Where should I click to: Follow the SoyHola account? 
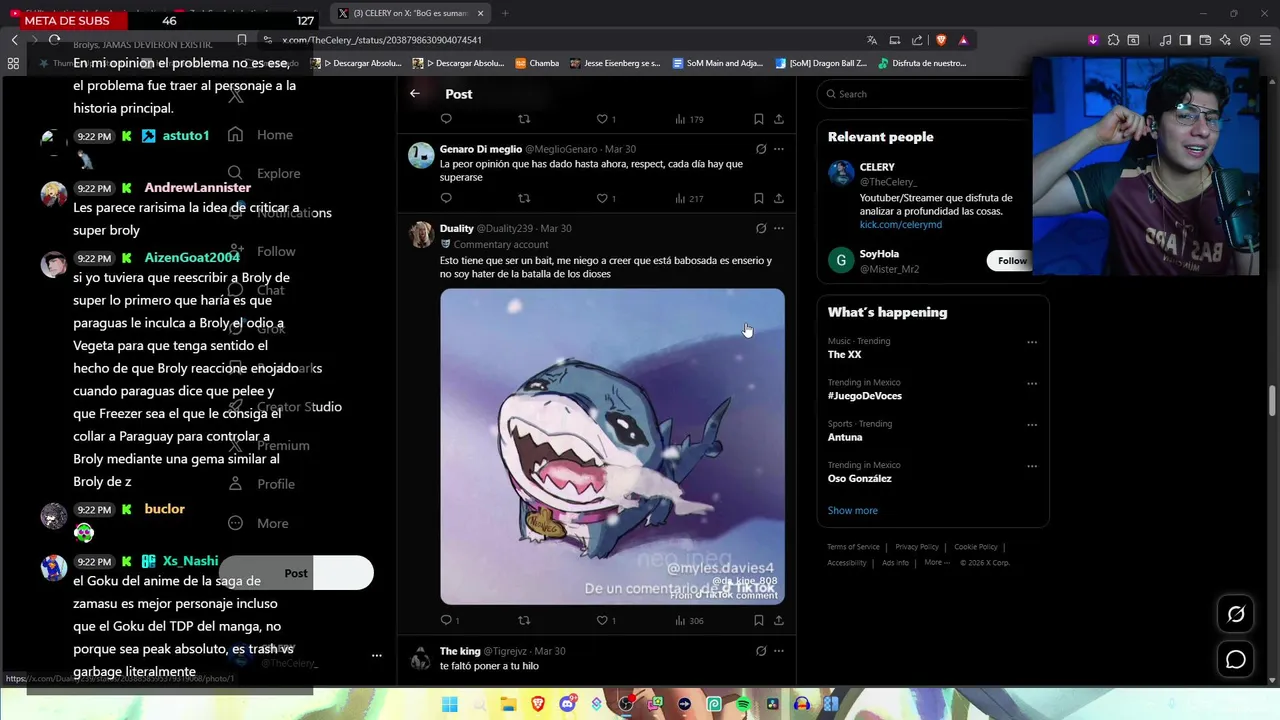(x=1012, y=261)
